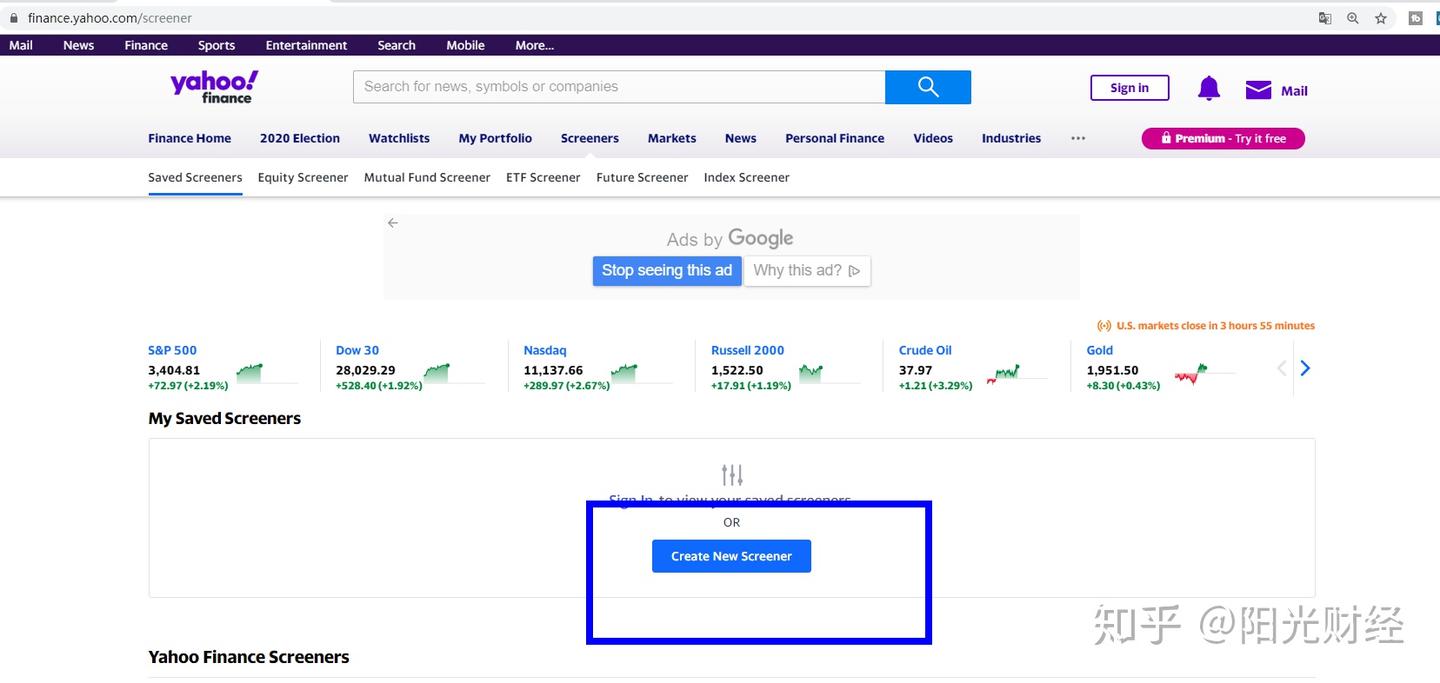Open the More... menu in the Yahoo navigation
1440x683 pixels.
533,44
